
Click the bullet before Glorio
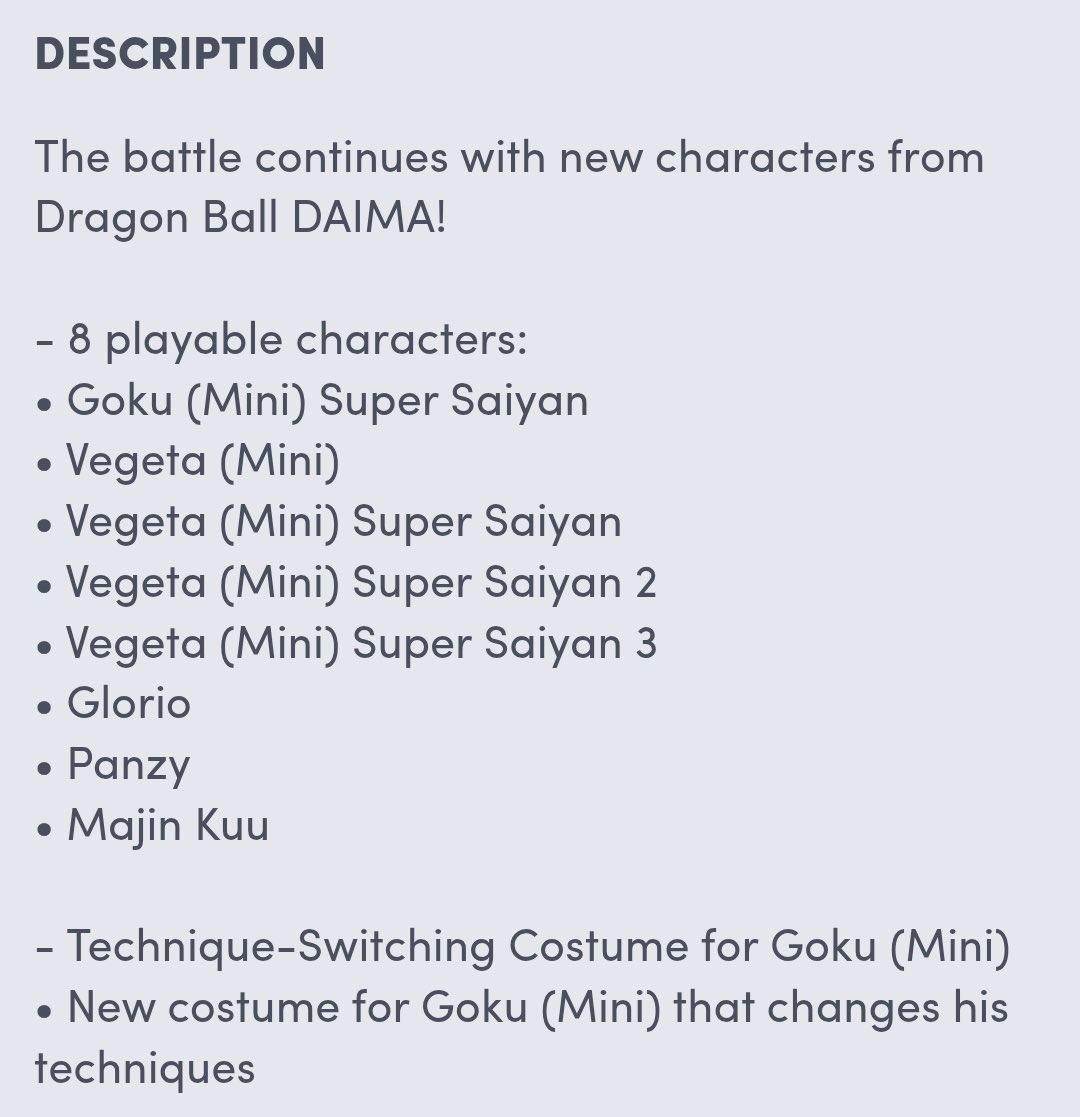coord(45,707)
